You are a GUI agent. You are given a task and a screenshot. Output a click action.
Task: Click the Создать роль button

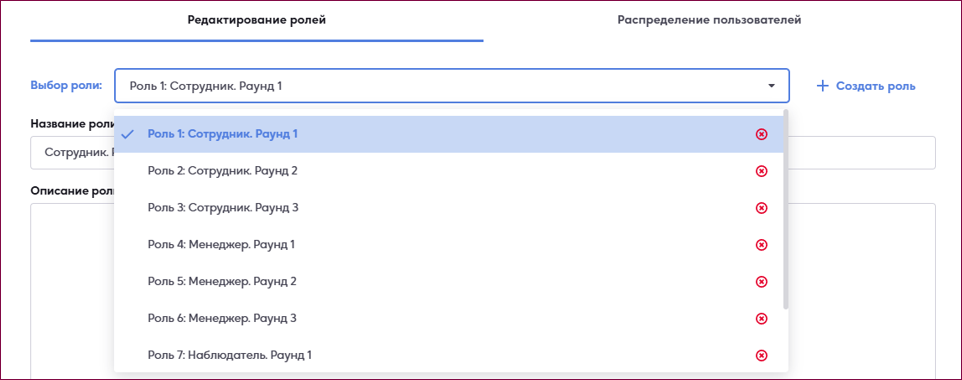(x=866, y=86)
